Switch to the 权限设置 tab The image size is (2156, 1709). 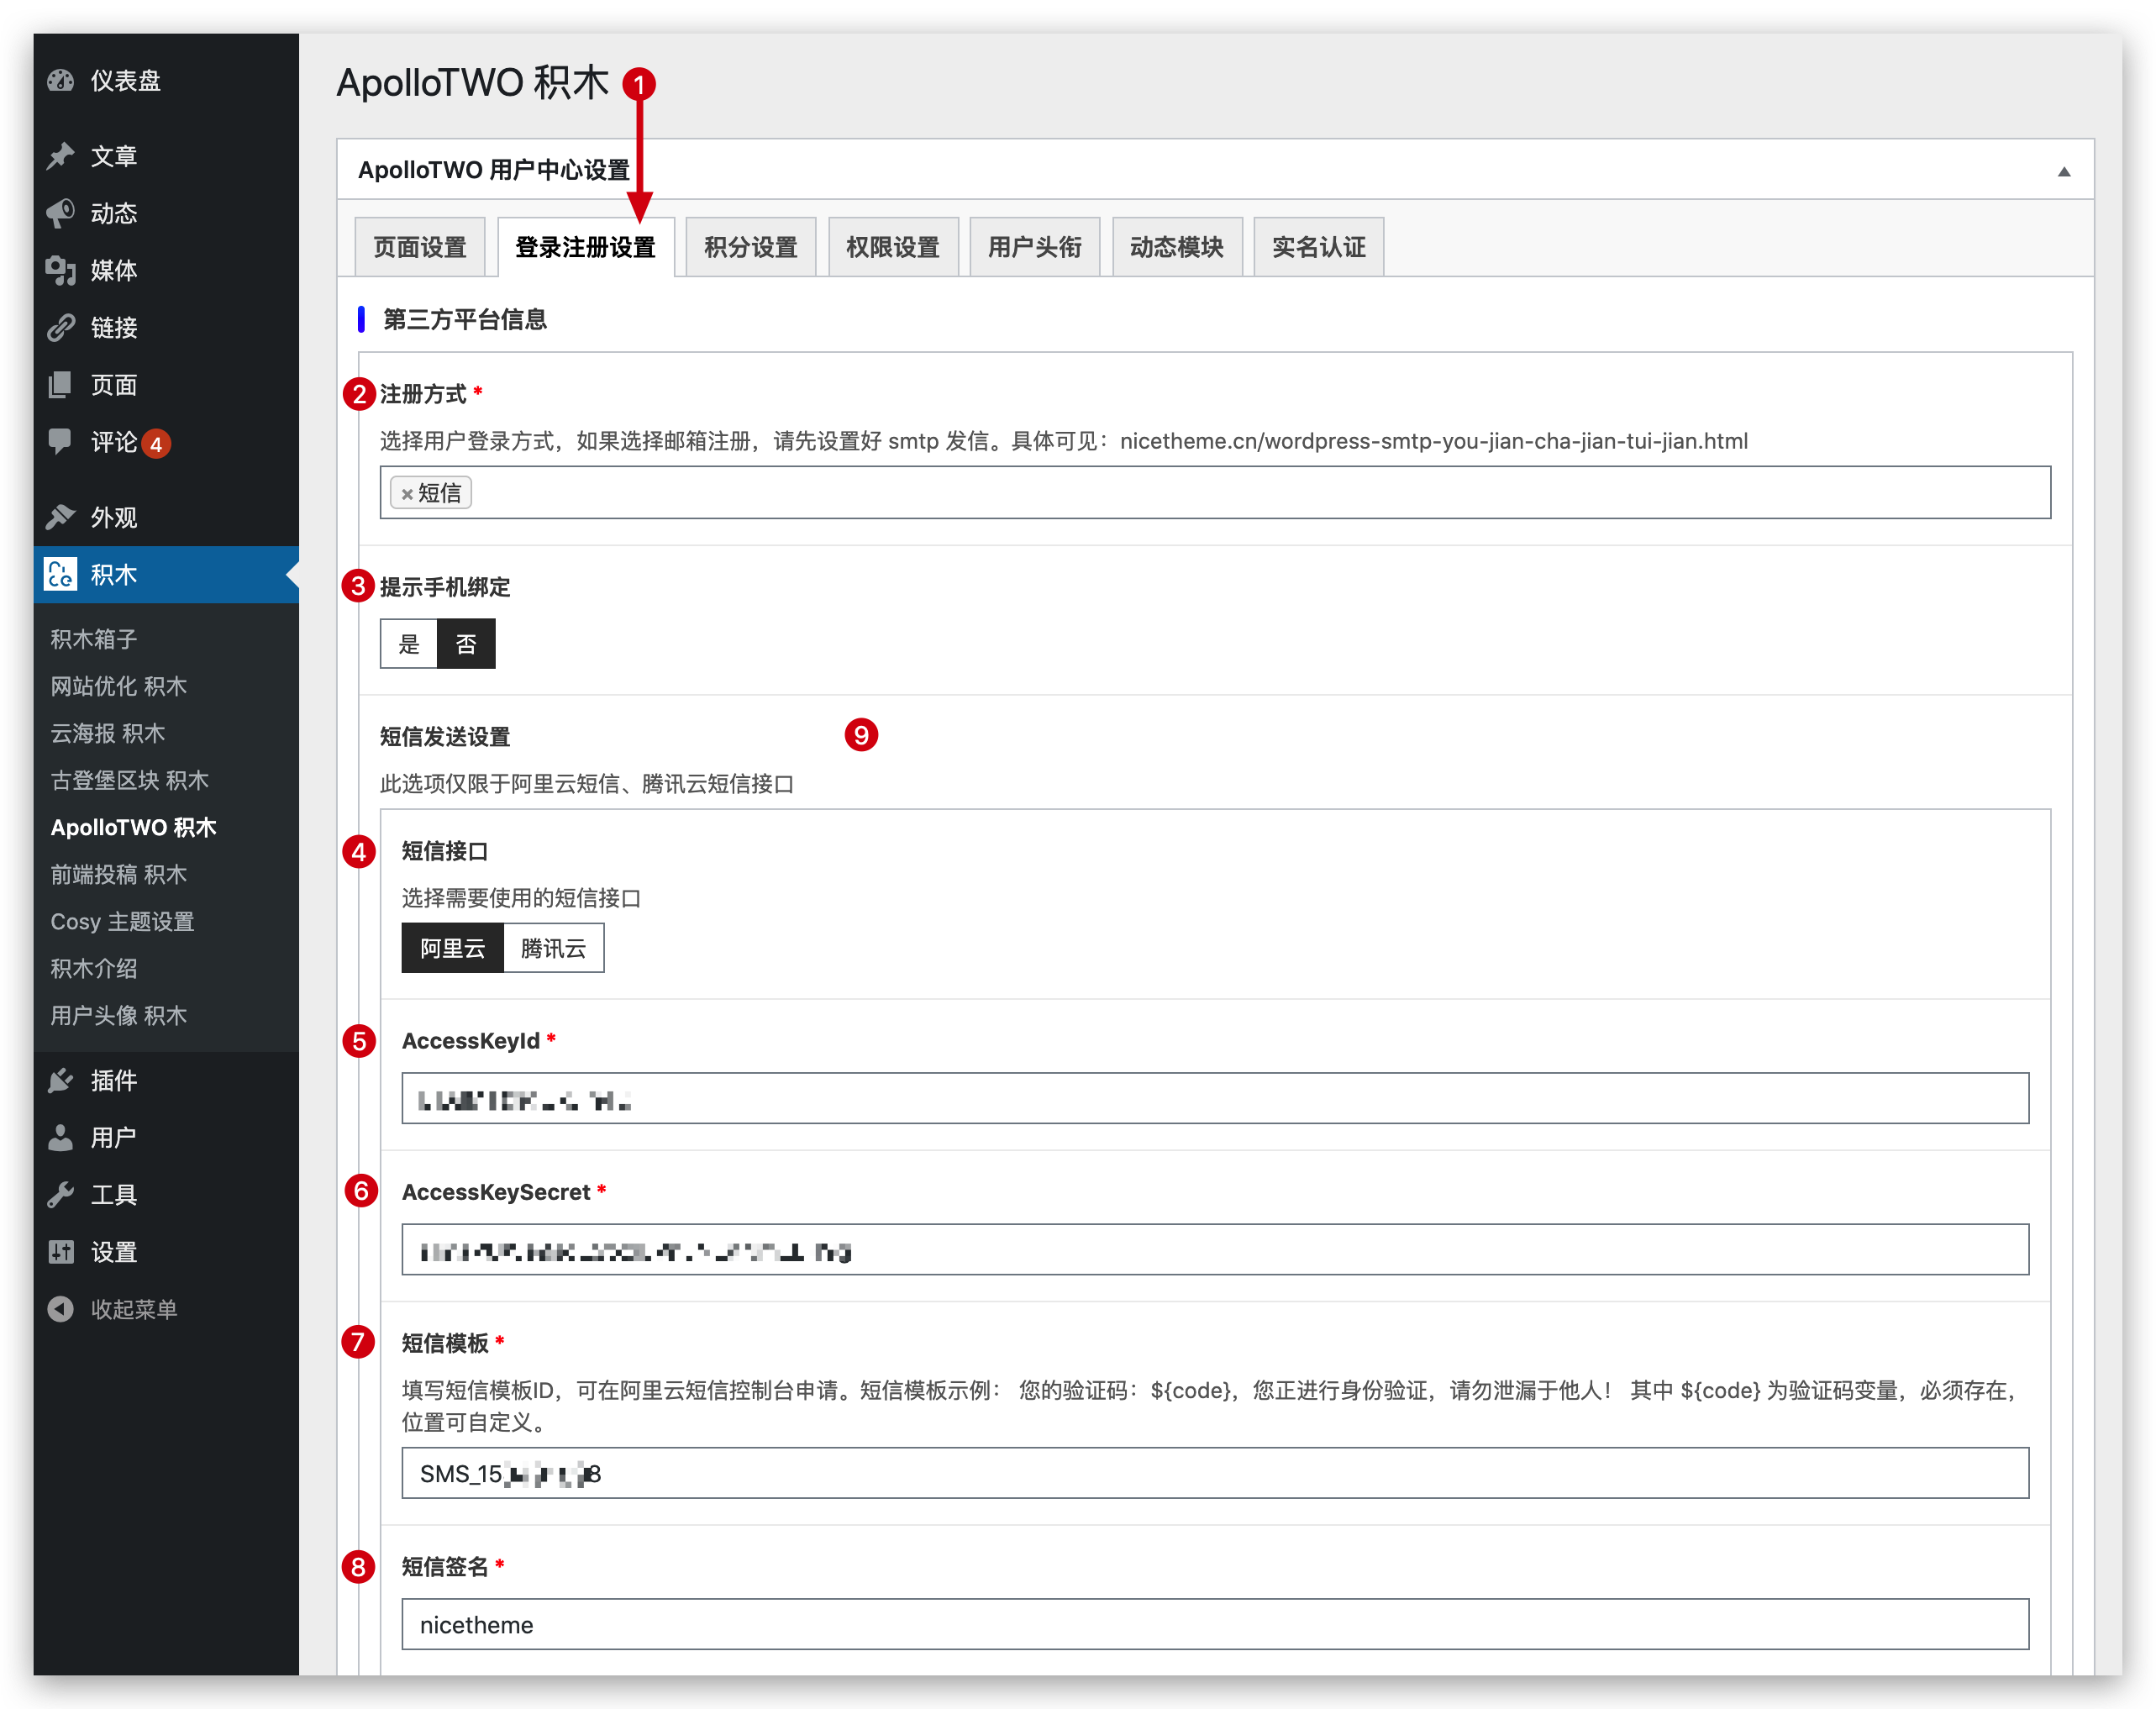click(x=893, y=247)
